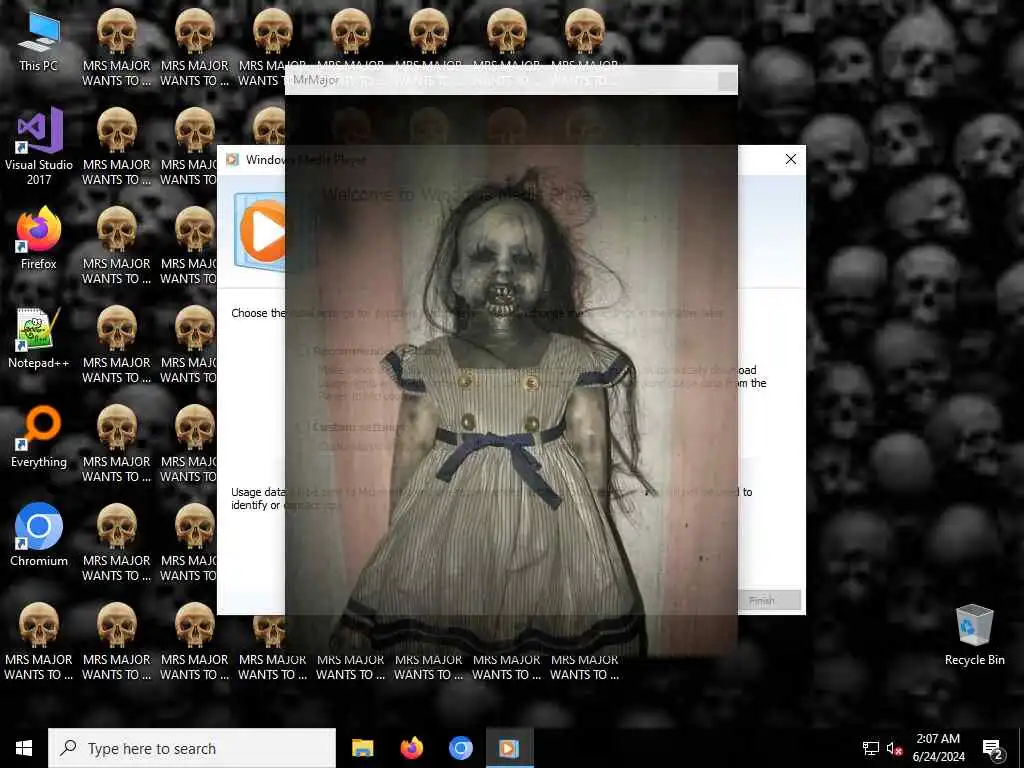This screenshot has height=768, width=1024.
Task: Open the This PC desktop icon
Action: point(39,40)
